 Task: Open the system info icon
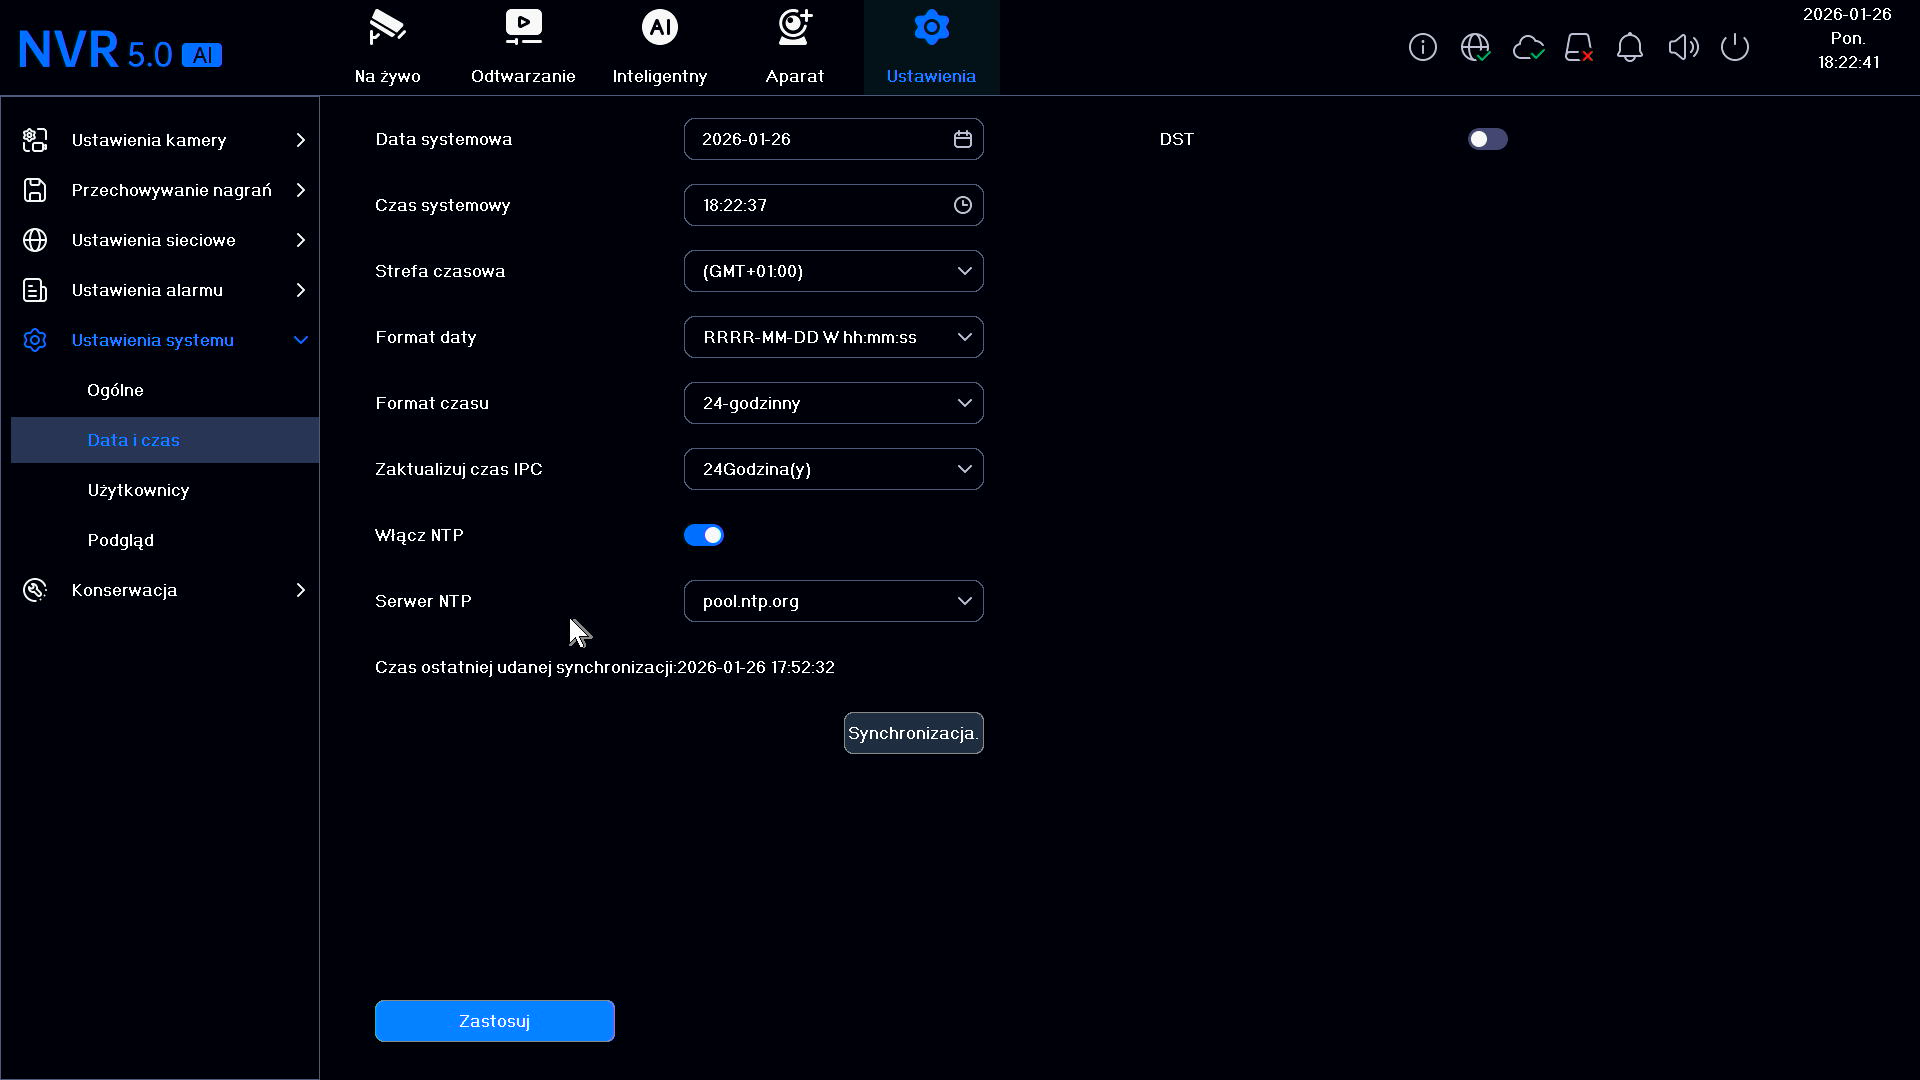pos(1422,47)
